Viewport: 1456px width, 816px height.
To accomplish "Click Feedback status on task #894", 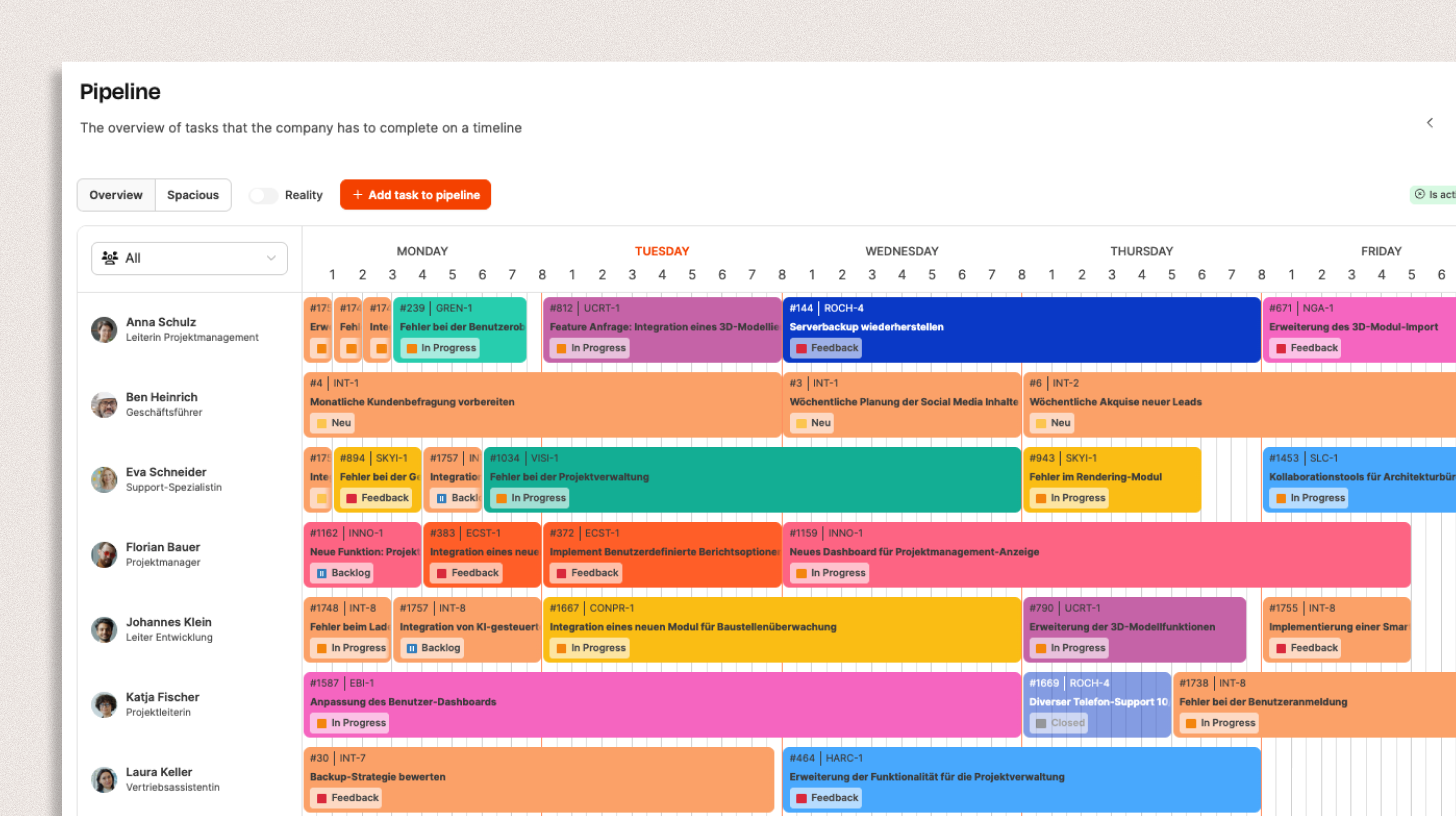I will coord(376,498).
